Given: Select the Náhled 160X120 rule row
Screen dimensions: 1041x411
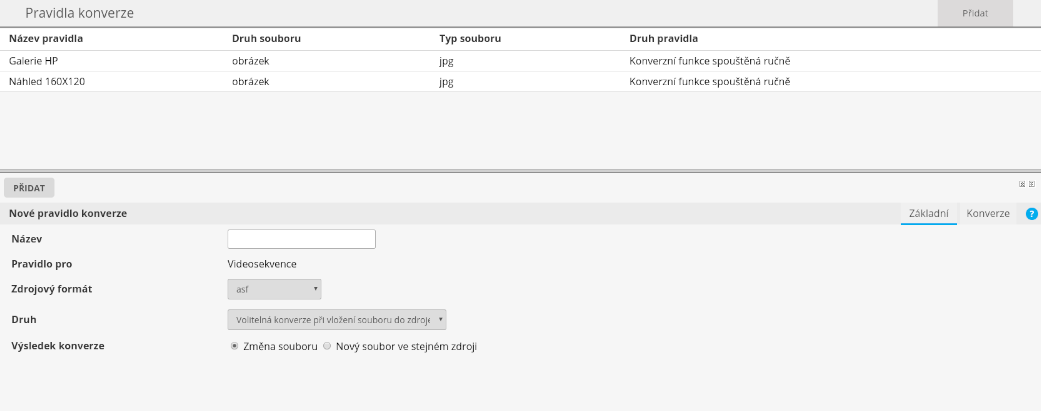Looking at the screenshot, I should 47,82.
